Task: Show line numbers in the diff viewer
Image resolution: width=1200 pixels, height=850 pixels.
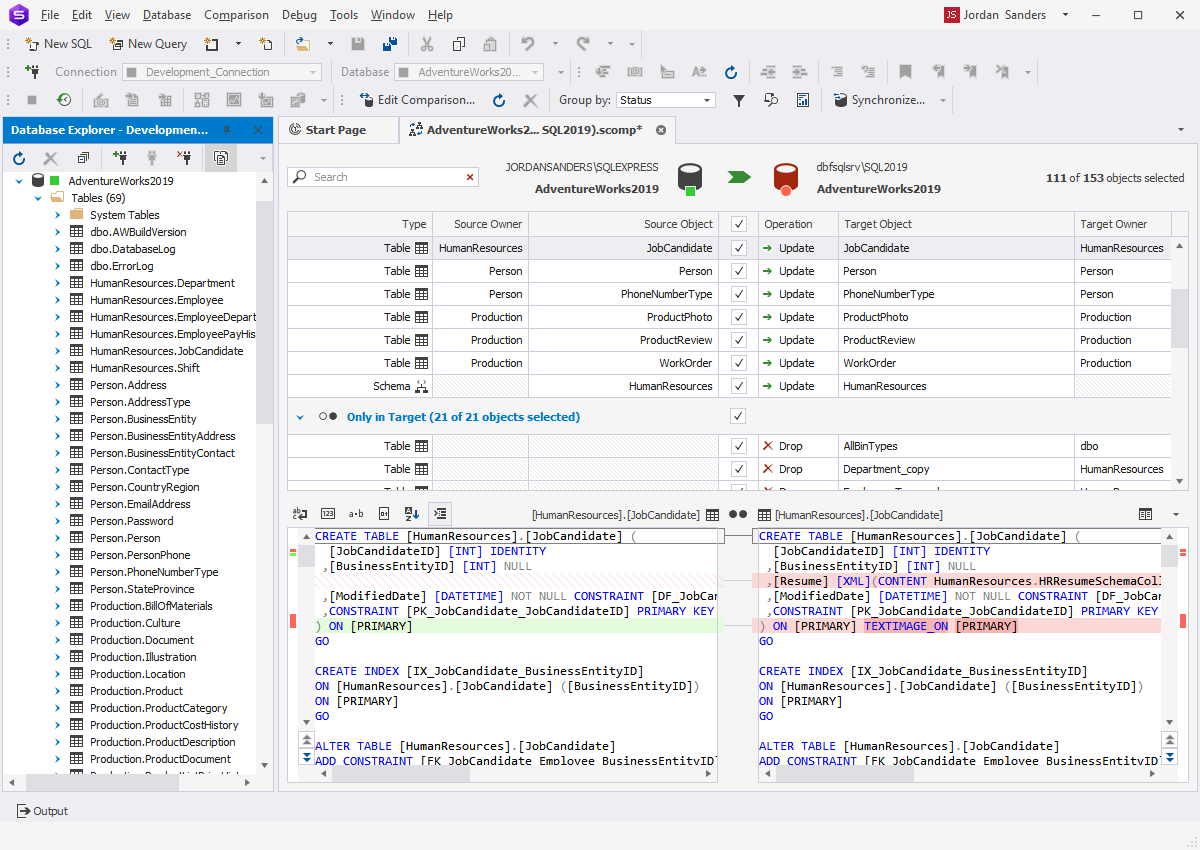Action: click(327, 513)
